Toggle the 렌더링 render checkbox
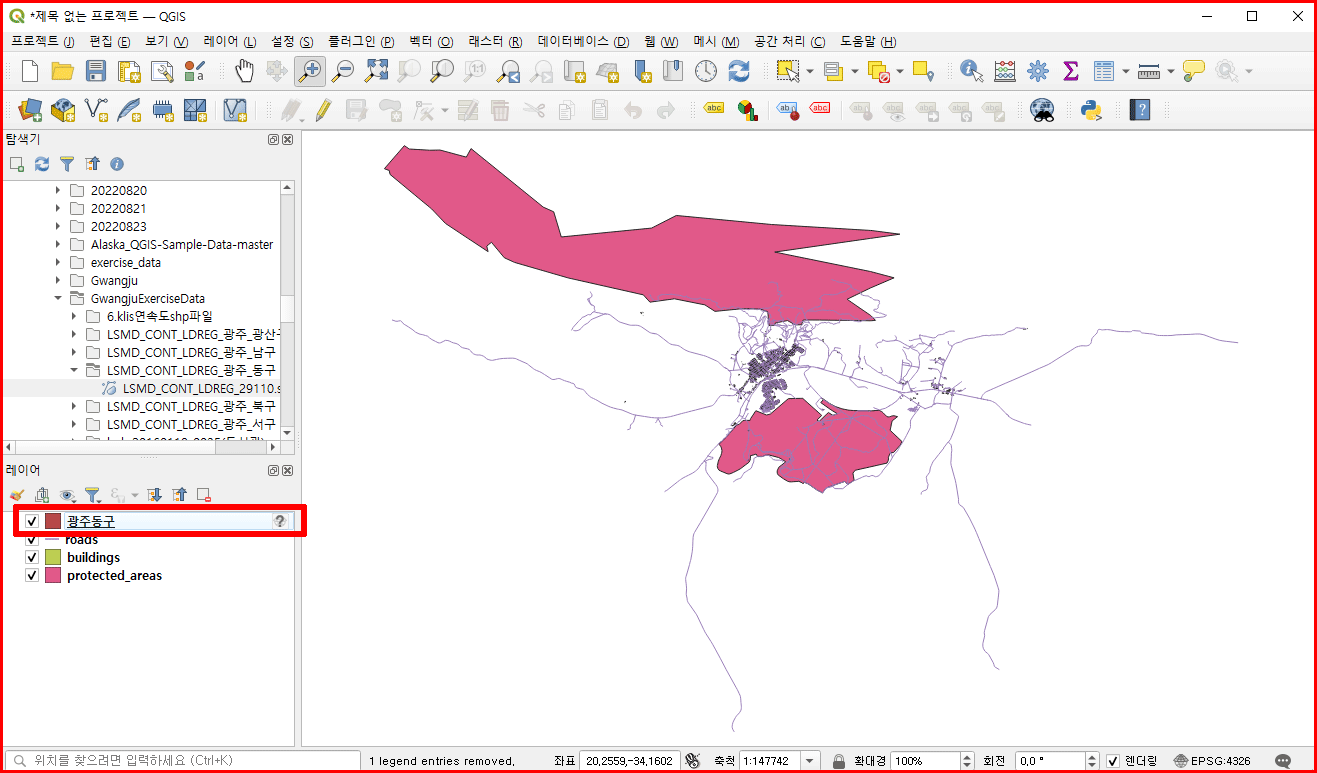Screen dimensions: 1317x773 pos(1113,761)
